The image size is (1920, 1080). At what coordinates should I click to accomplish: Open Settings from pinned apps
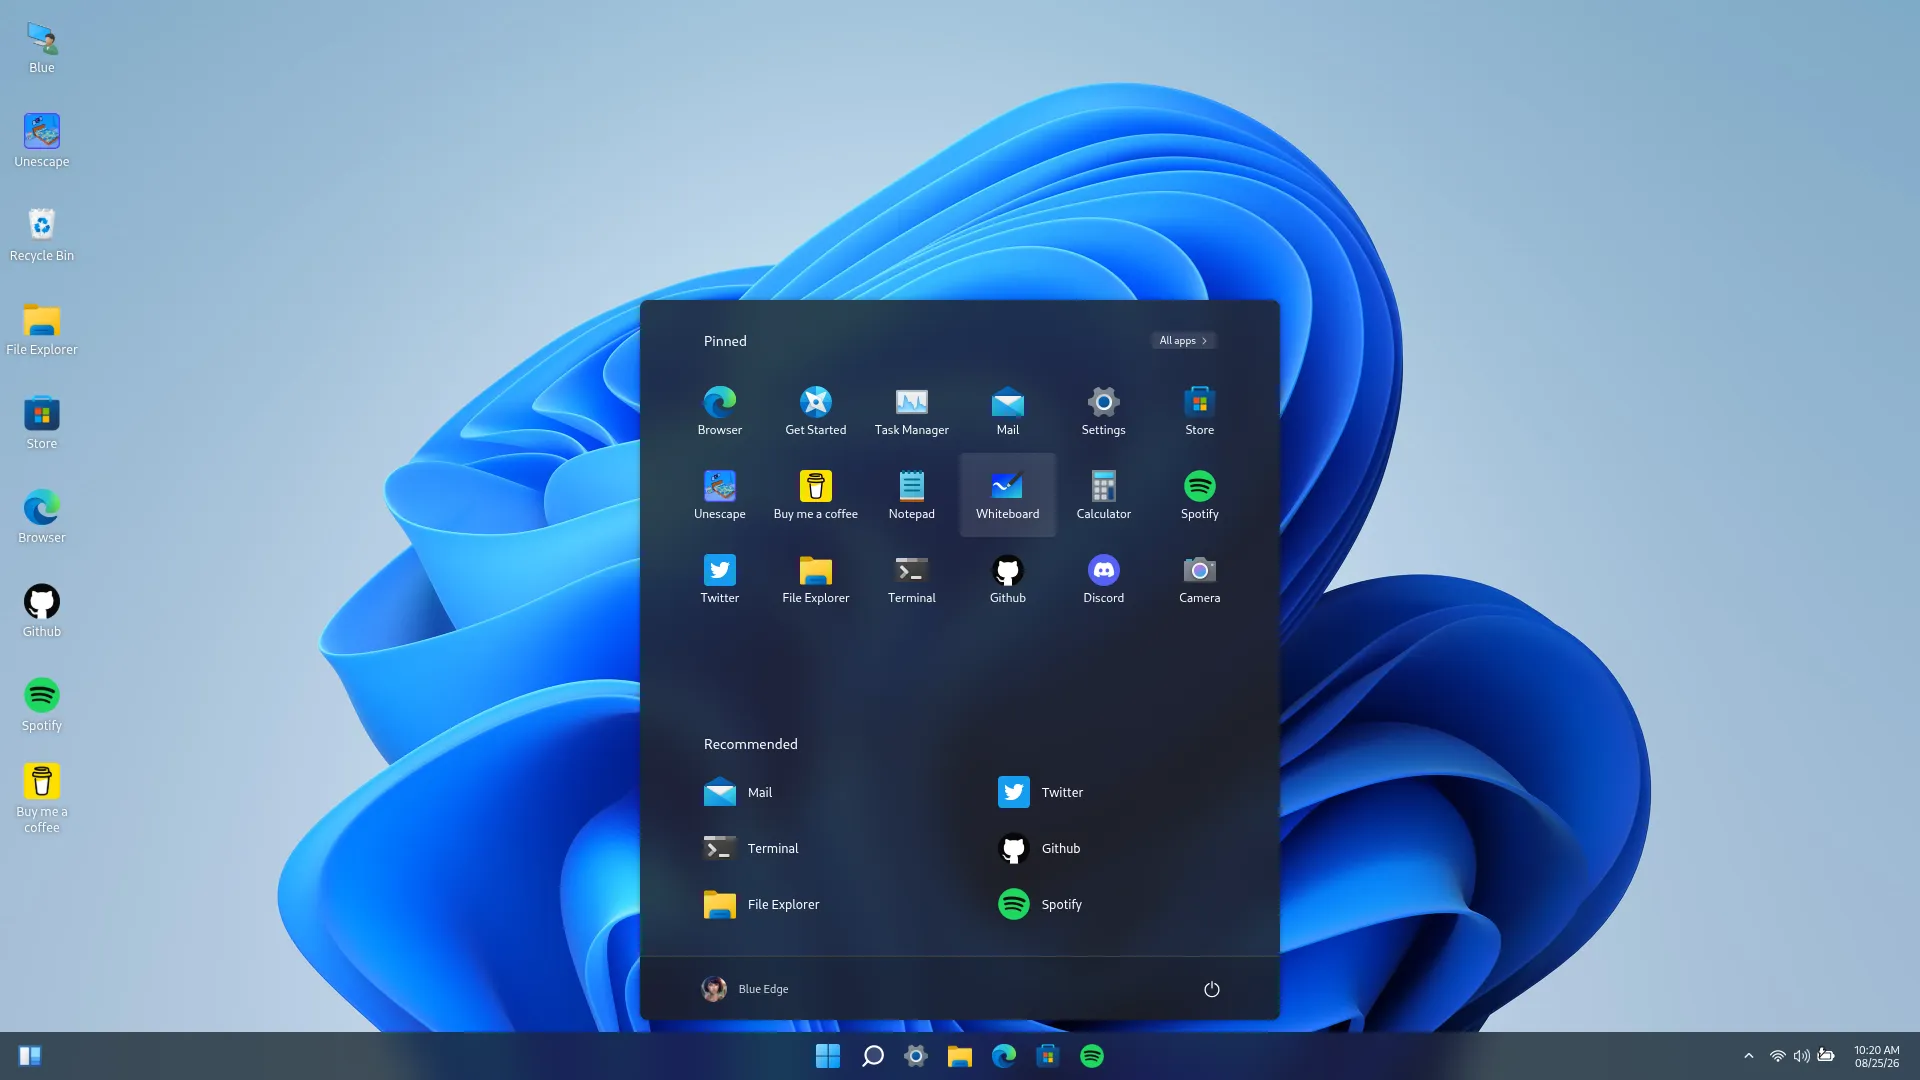coord(1104,411)
